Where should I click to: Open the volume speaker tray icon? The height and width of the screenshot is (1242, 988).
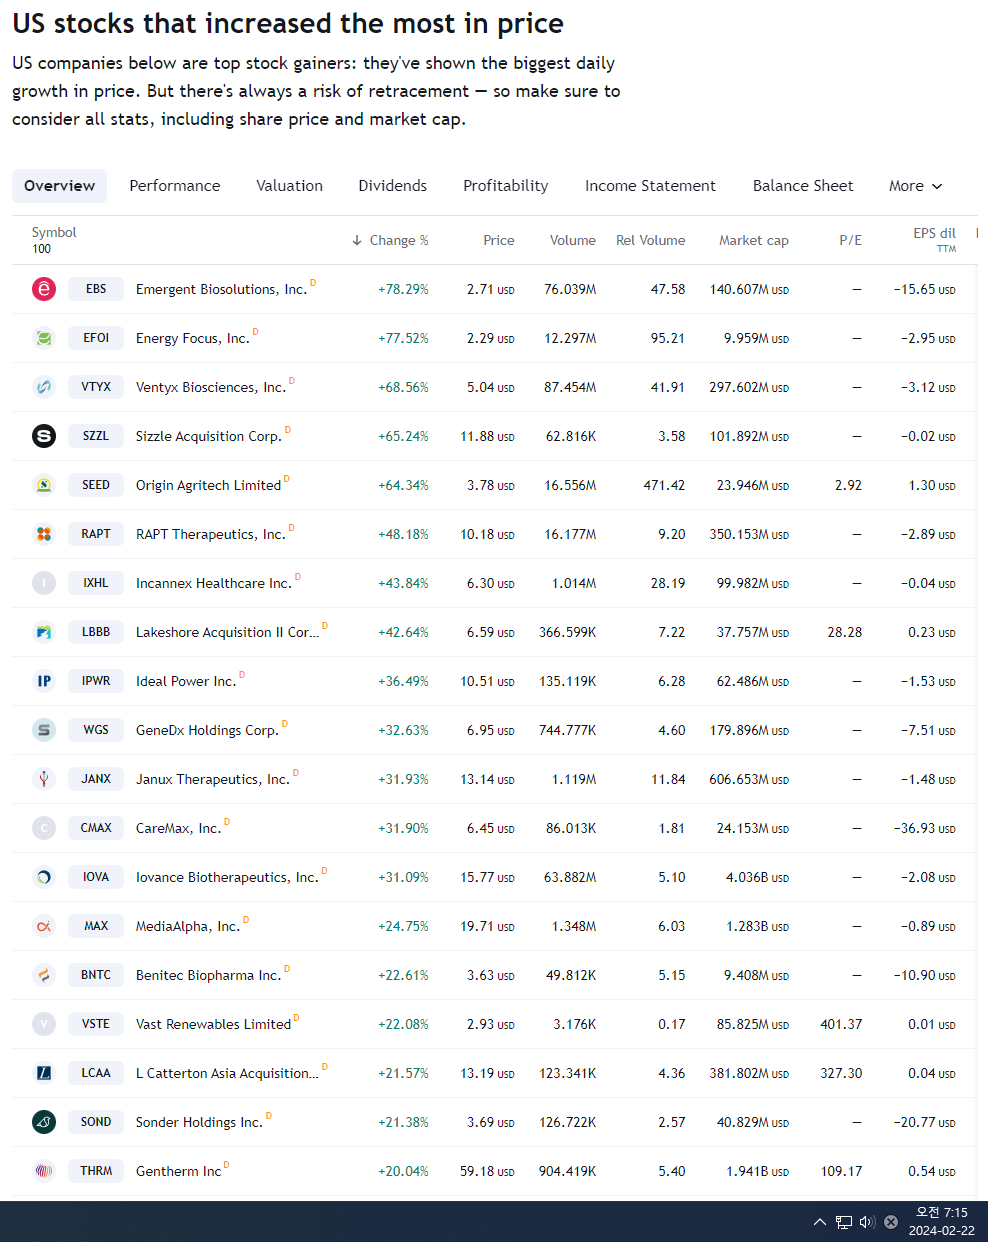click(867, 1222)
